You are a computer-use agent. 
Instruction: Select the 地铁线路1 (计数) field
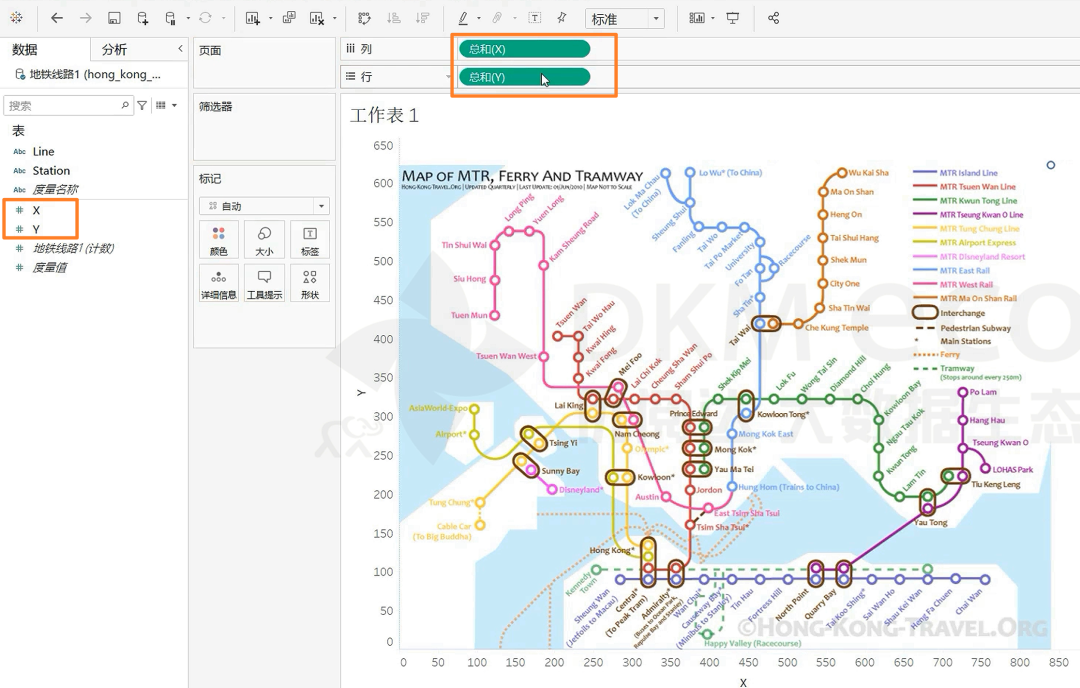(73, 249)
